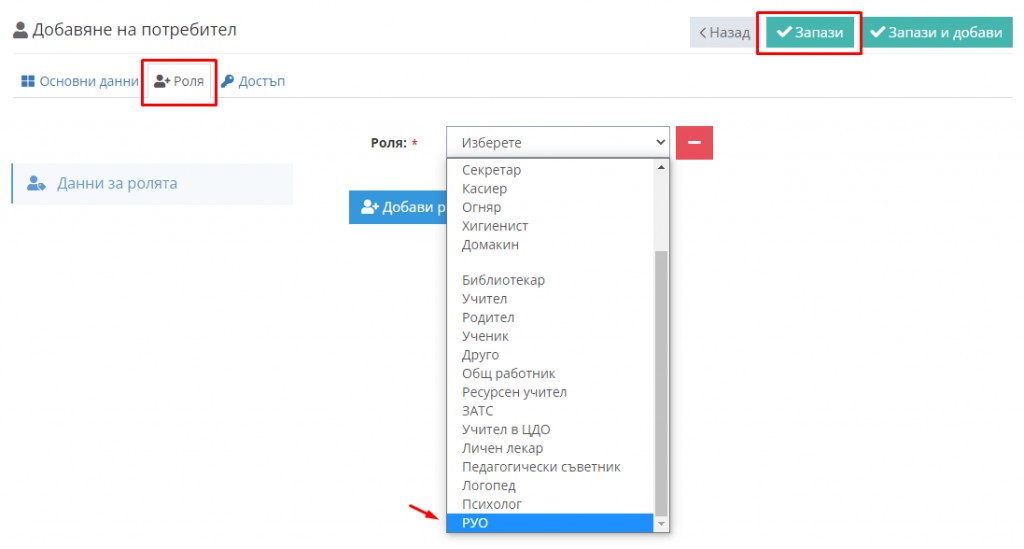Open the Данни за ролята panel item
The image size is (1024, 549).
[152, 183]
